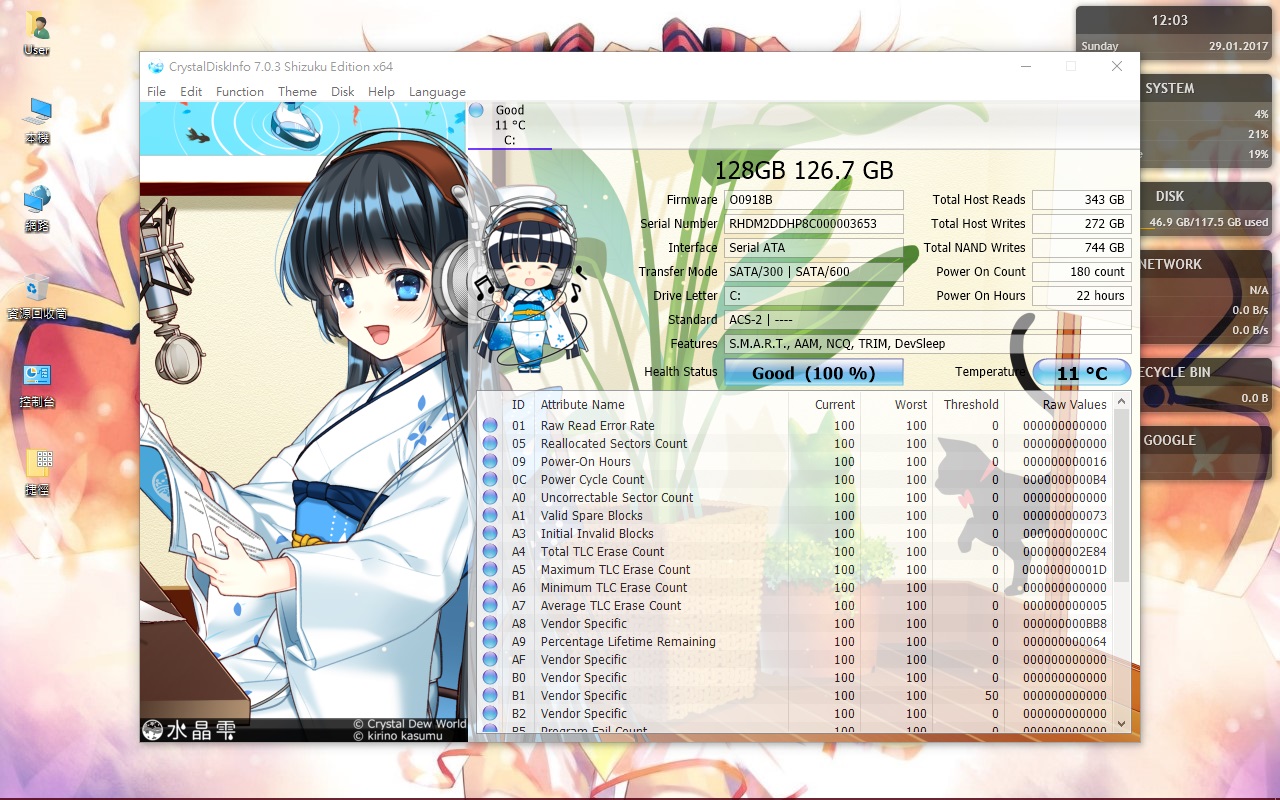Click status orb for Maximum TLC Erase Count
Image resolution: width=1280 pixels, height=800 pixels.
[x=490, y=570]
